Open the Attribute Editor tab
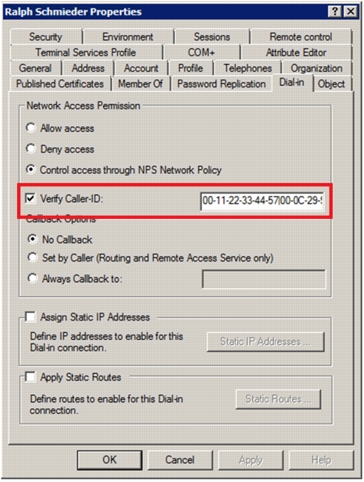364x482 pixels. 296,52
